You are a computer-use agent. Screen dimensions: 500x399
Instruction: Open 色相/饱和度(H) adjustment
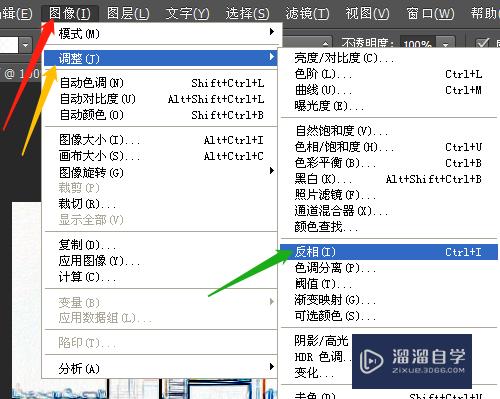[389, 147]
